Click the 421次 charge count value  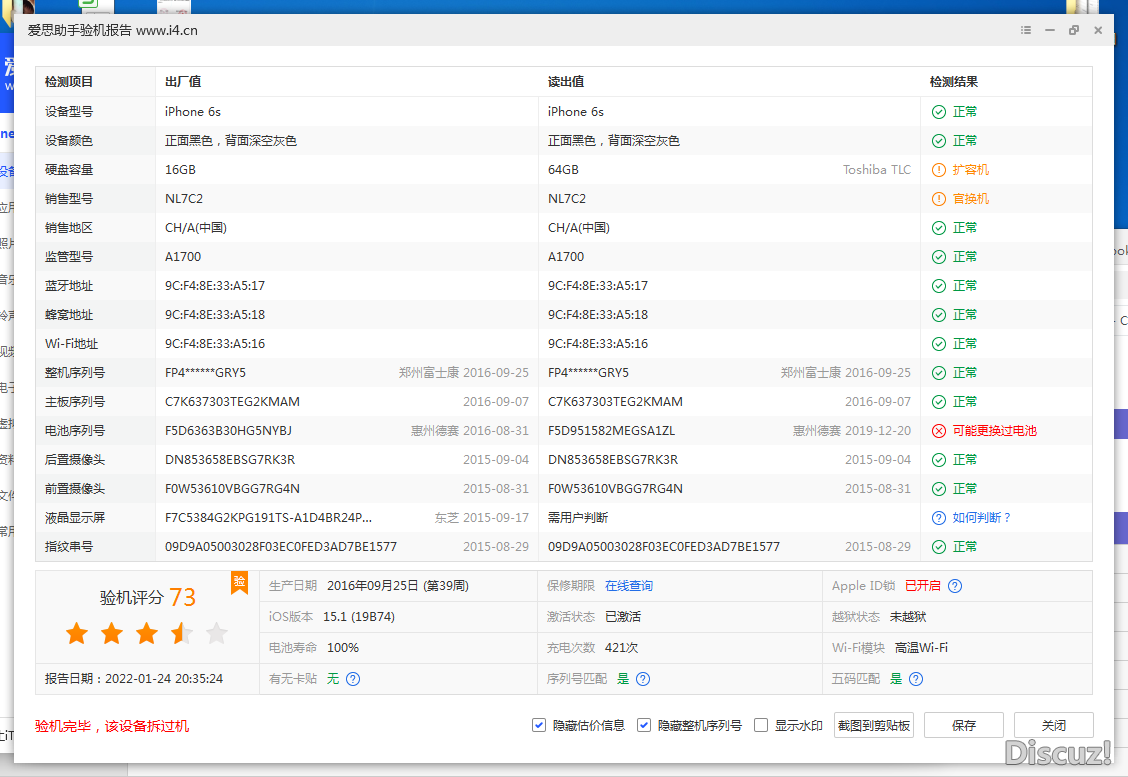click(622, 648)
